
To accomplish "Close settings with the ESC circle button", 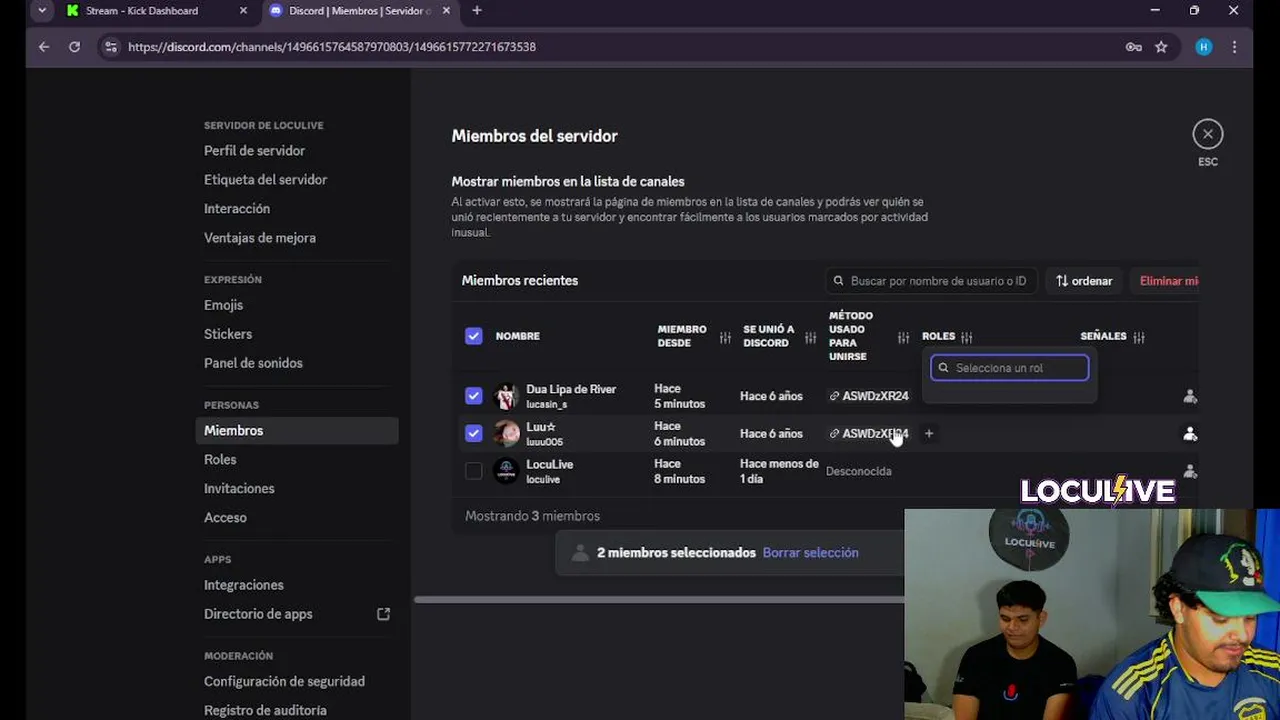I will pos(1208,134).
